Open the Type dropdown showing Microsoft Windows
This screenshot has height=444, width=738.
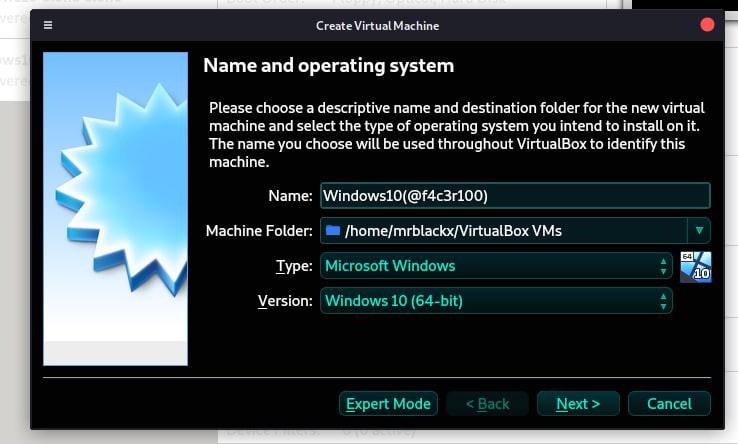[x=496, y=266]
